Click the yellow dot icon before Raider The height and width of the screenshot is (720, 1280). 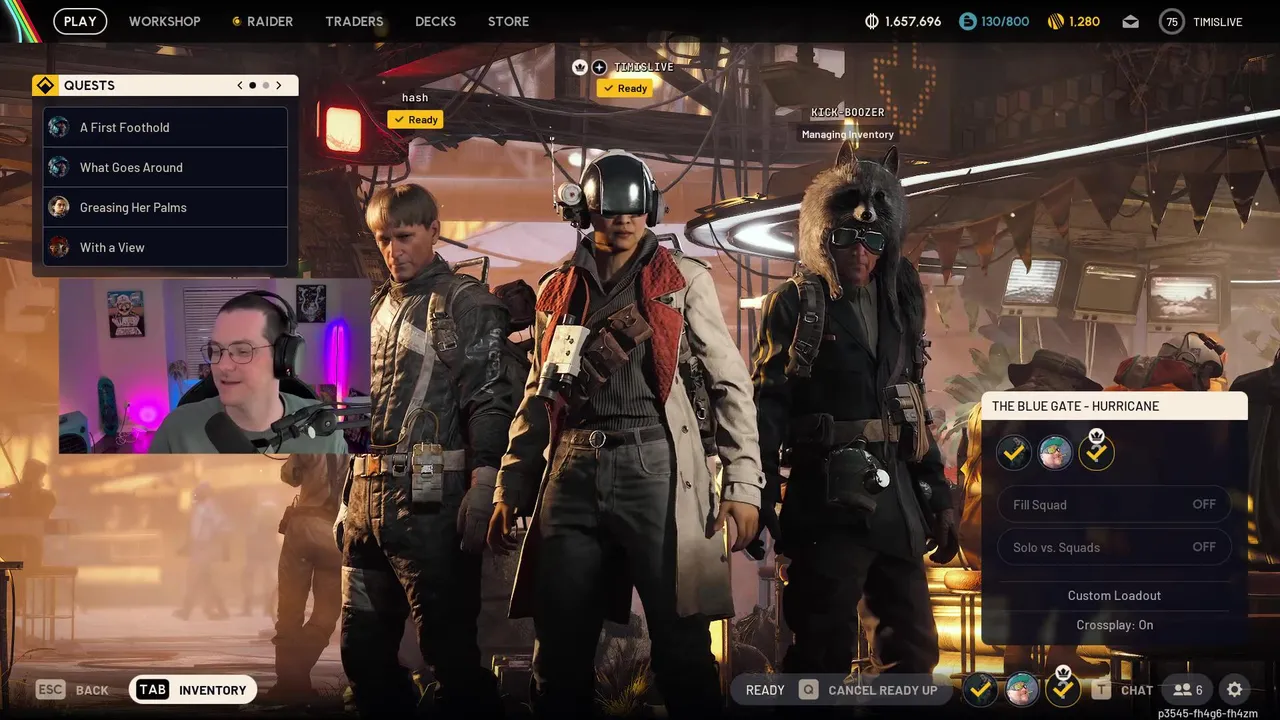tap(236, 21)
